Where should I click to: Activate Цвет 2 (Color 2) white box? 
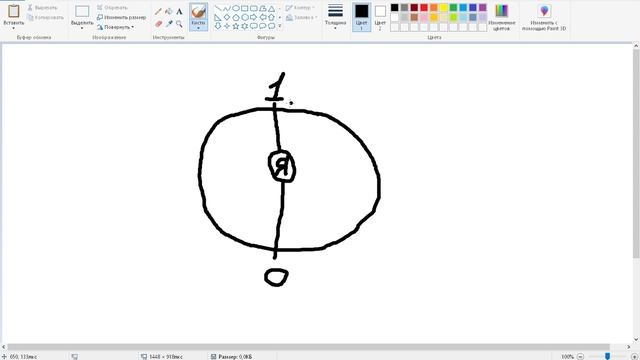380,17
